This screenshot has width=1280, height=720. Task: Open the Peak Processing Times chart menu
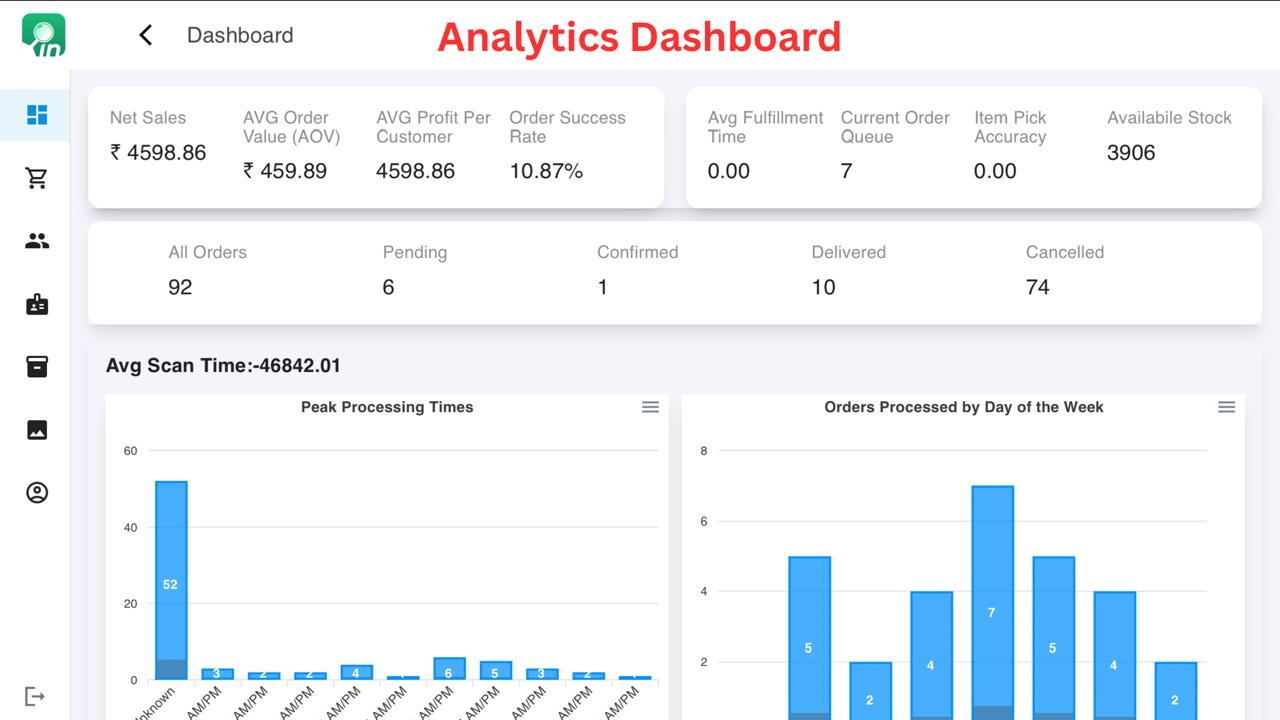650,407
